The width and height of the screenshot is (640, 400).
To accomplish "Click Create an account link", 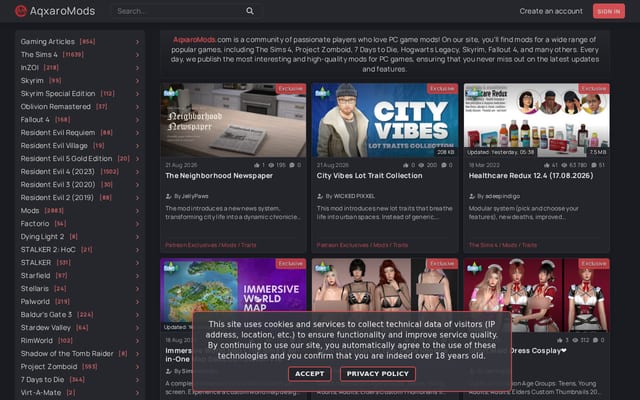I will pyautogui.click(x=551, y=11).
